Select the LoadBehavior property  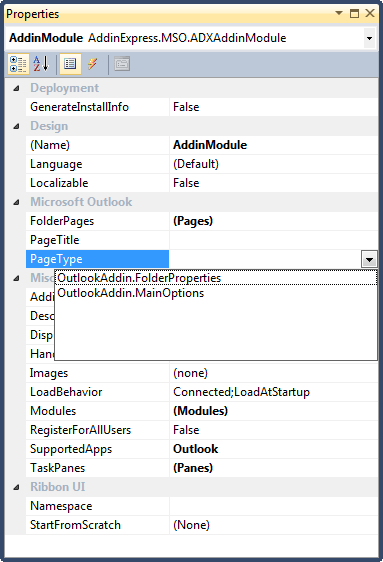tap(97, 392)
